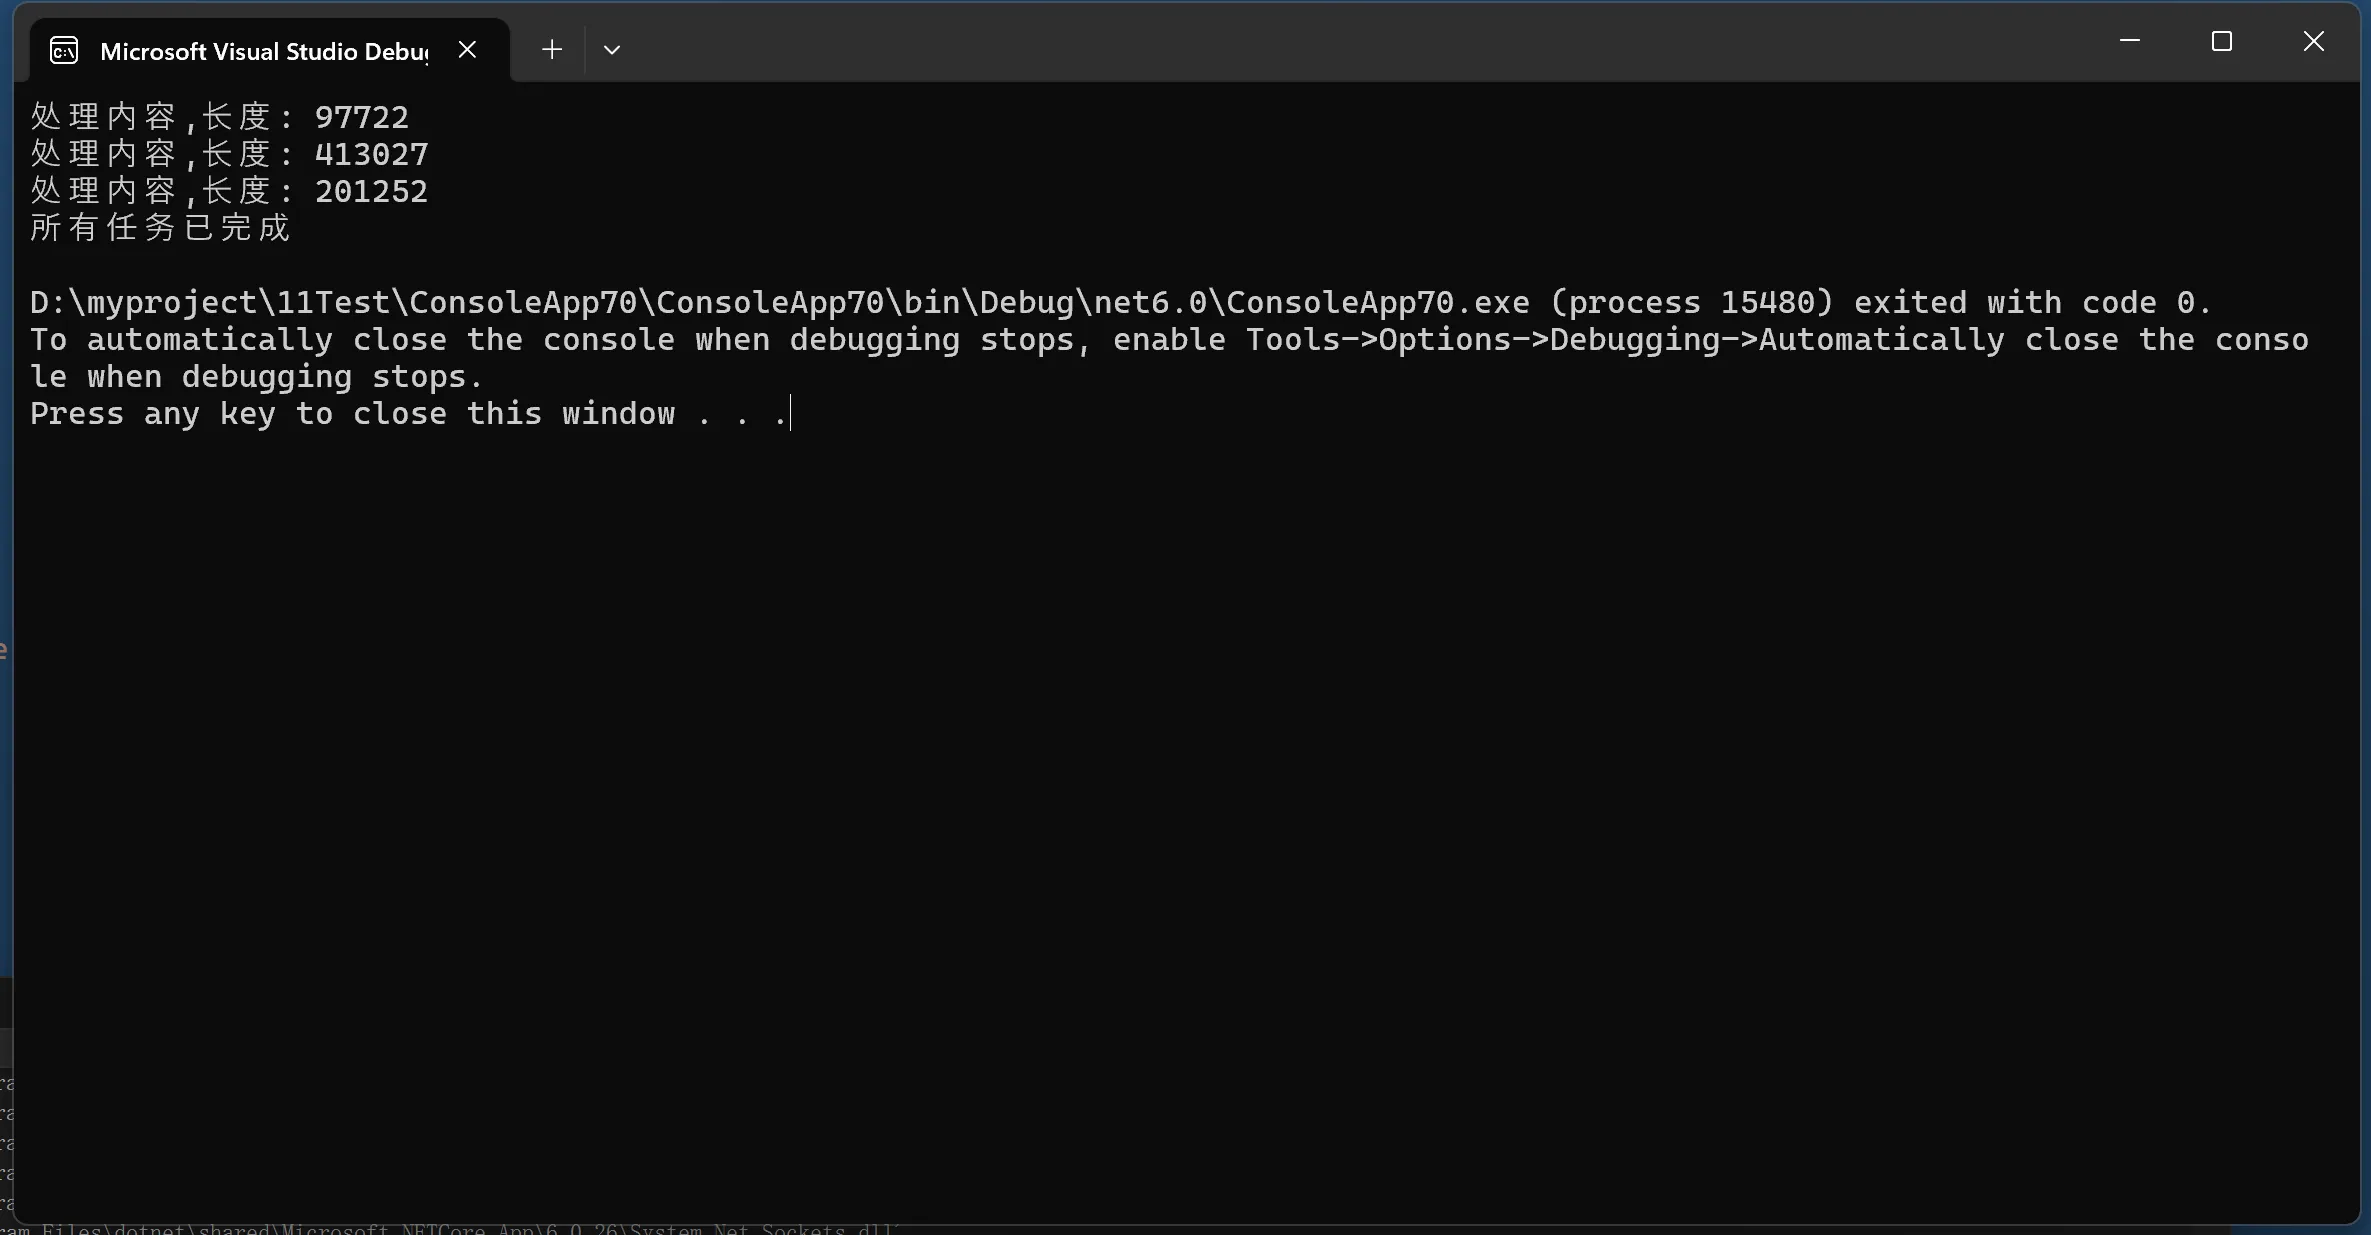Click the "le when debugging stops." line

(x=256, y=376)
